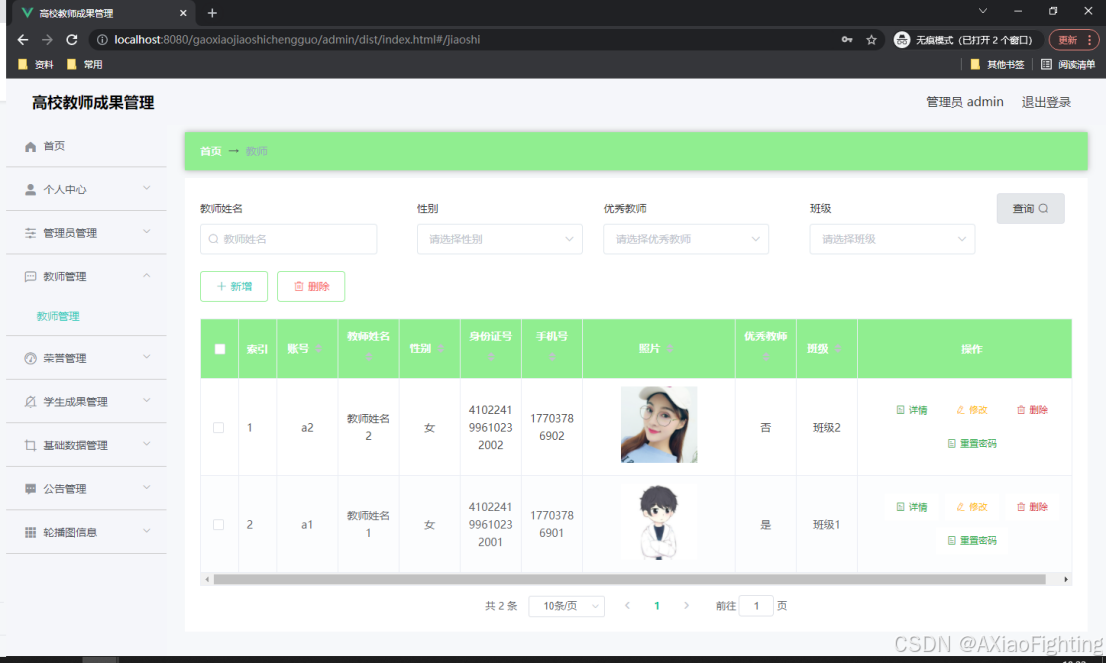Open the 10条/页 page size dropdown
1107x664 pixels.
pos(566,605)
